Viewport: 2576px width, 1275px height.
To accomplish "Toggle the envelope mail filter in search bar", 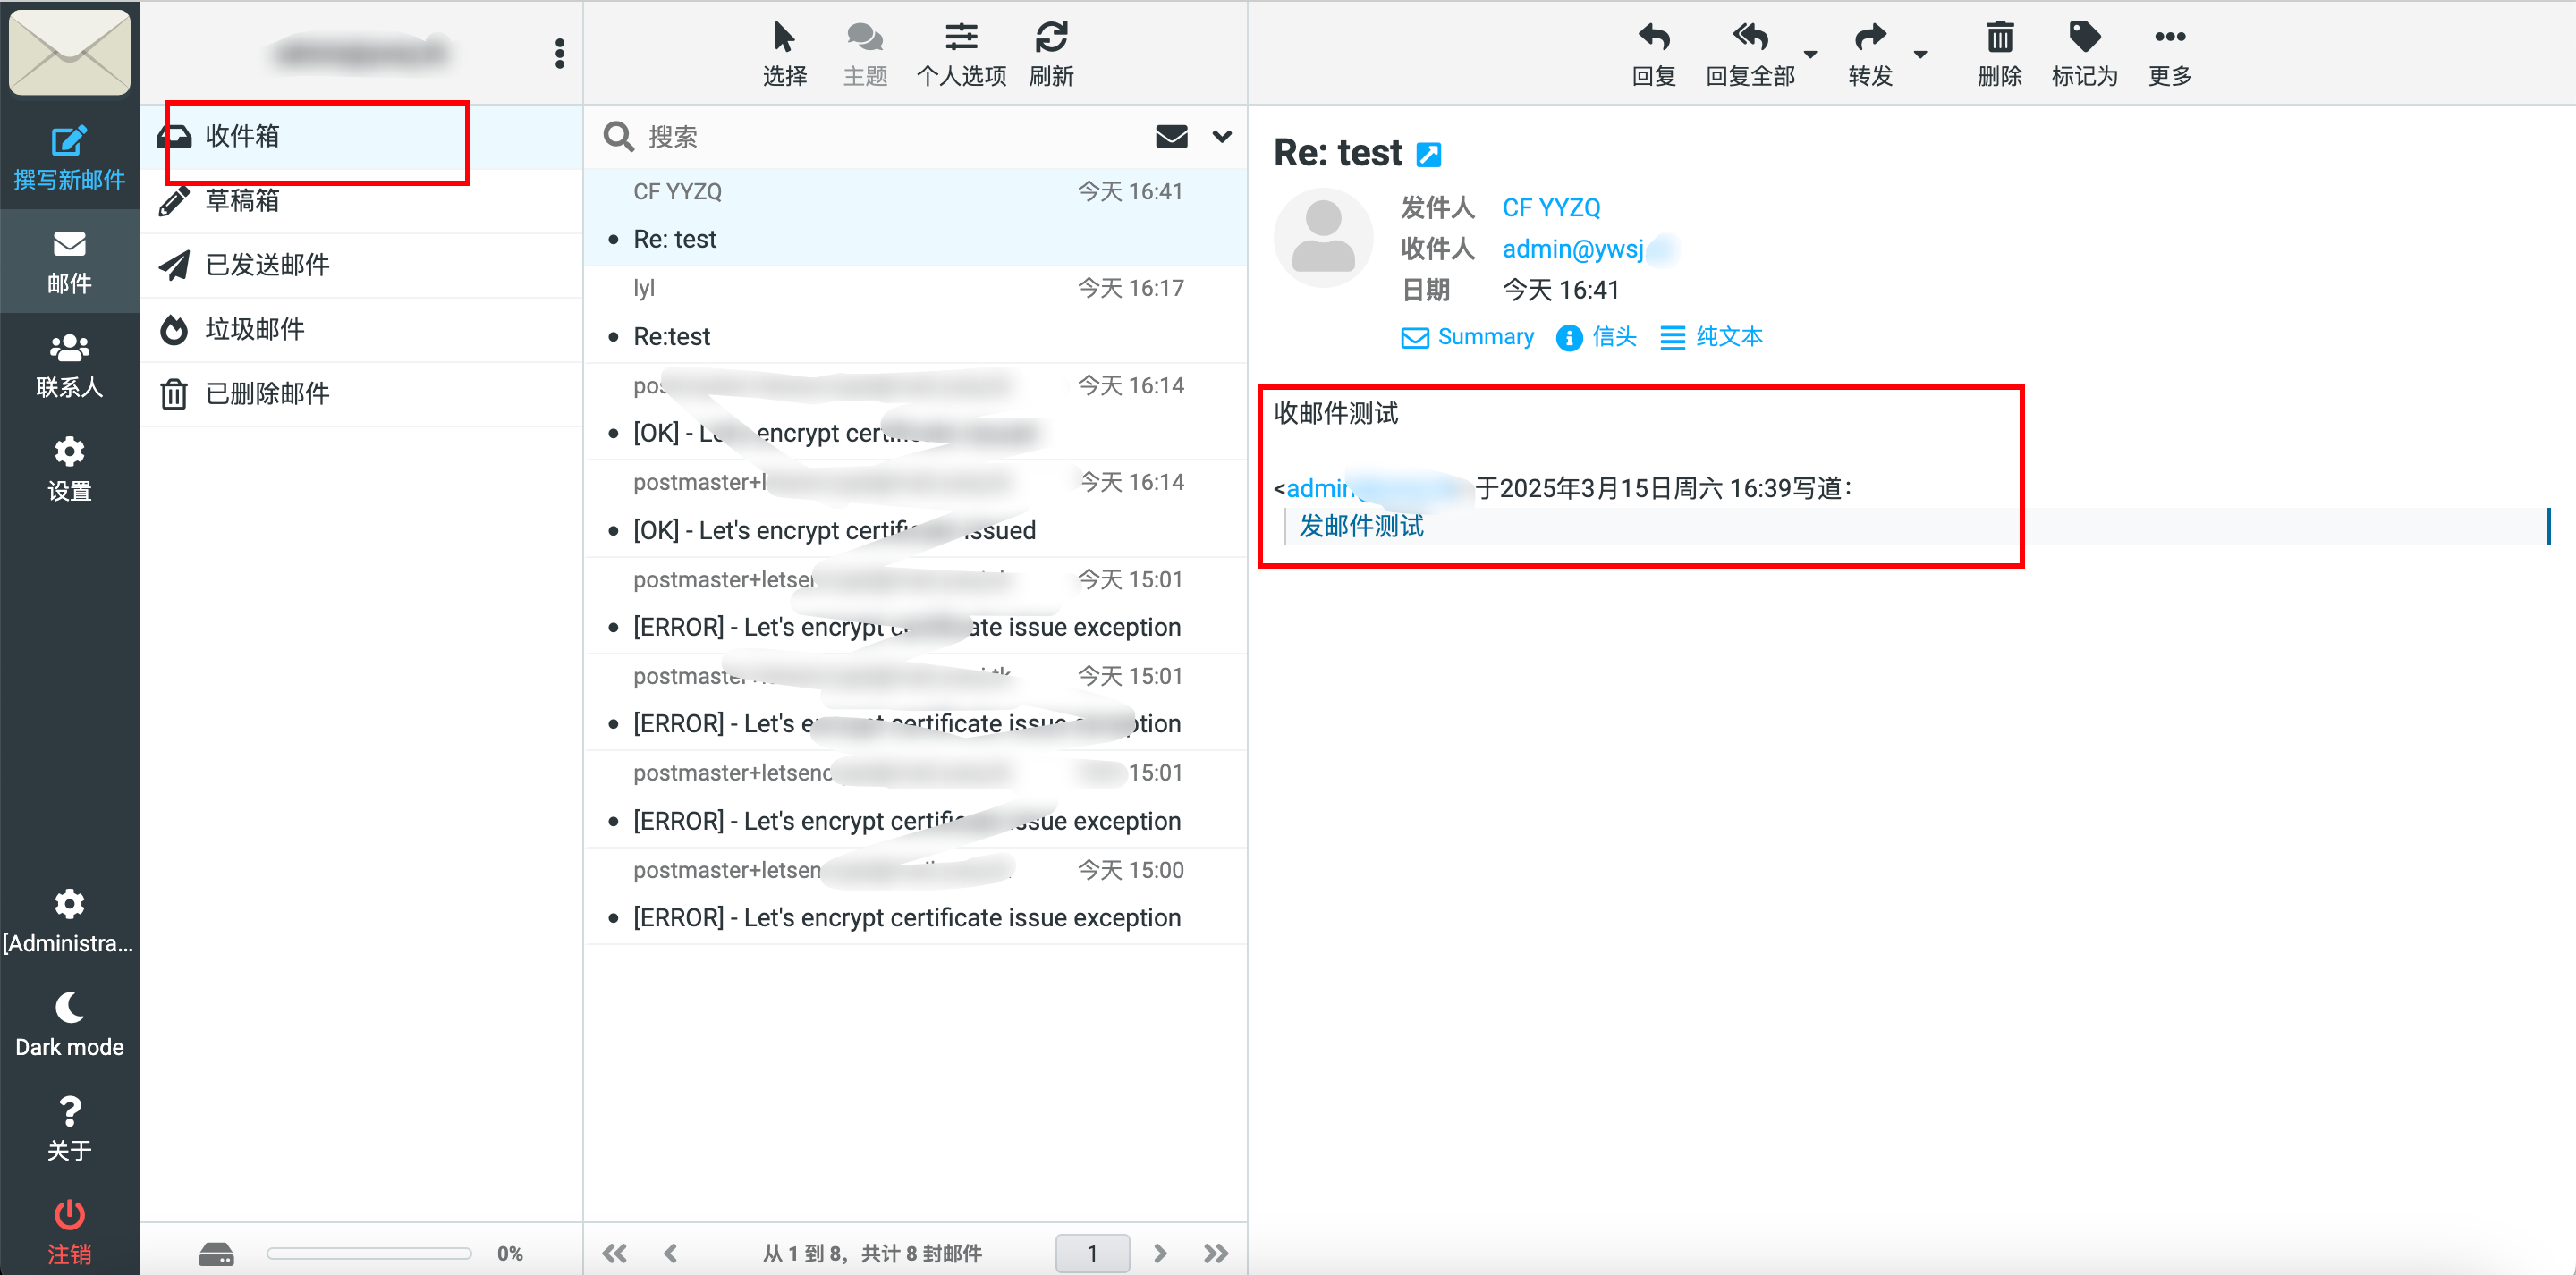I will click(1171, 136).
